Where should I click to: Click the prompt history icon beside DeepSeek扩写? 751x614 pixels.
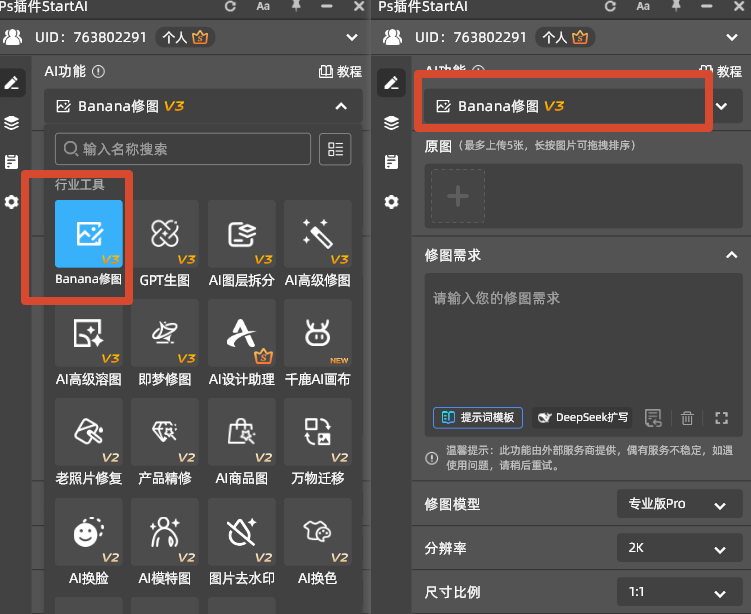click(x=653, y=418)
